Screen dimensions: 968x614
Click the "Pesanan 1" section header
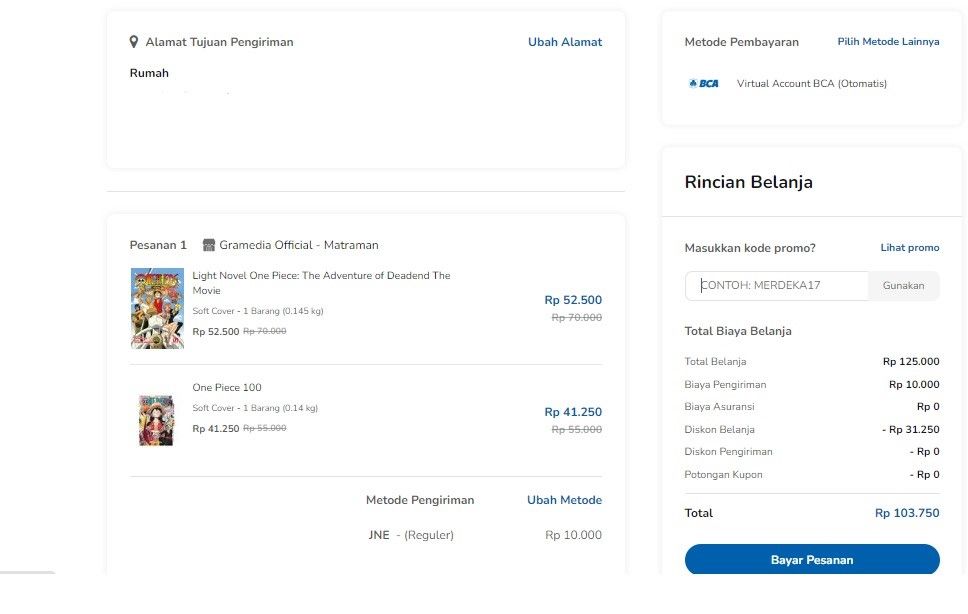158,244
